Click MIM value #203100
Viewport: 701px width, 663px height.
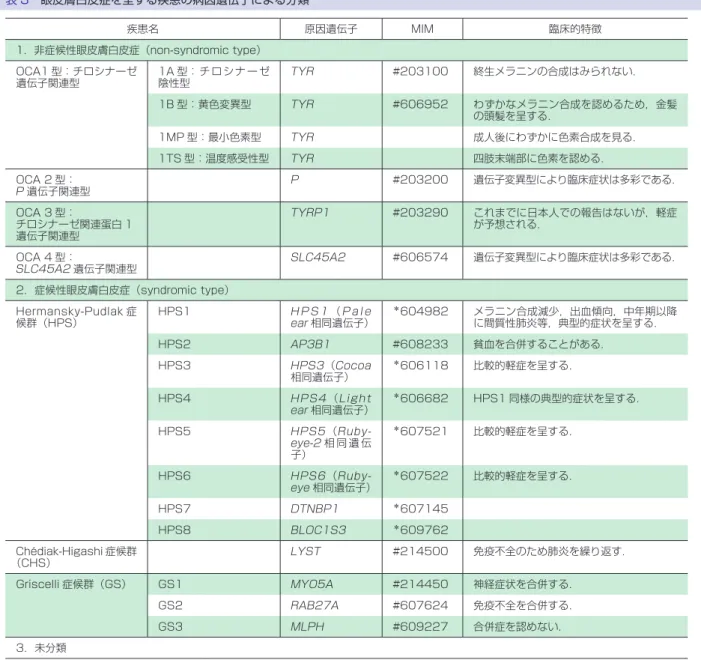[x=420, y=72]
